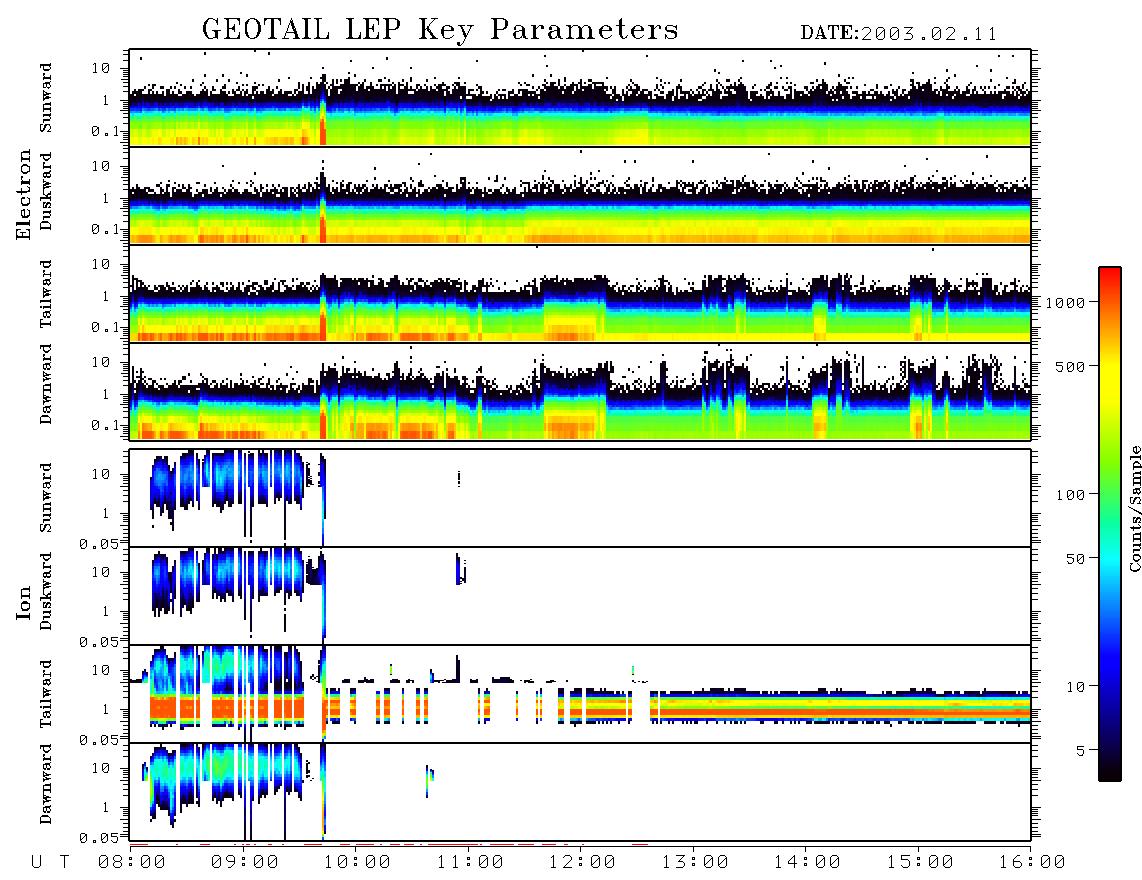
Task: Click the Electron Sunward spectrogram plot
Action: point(580,98)
